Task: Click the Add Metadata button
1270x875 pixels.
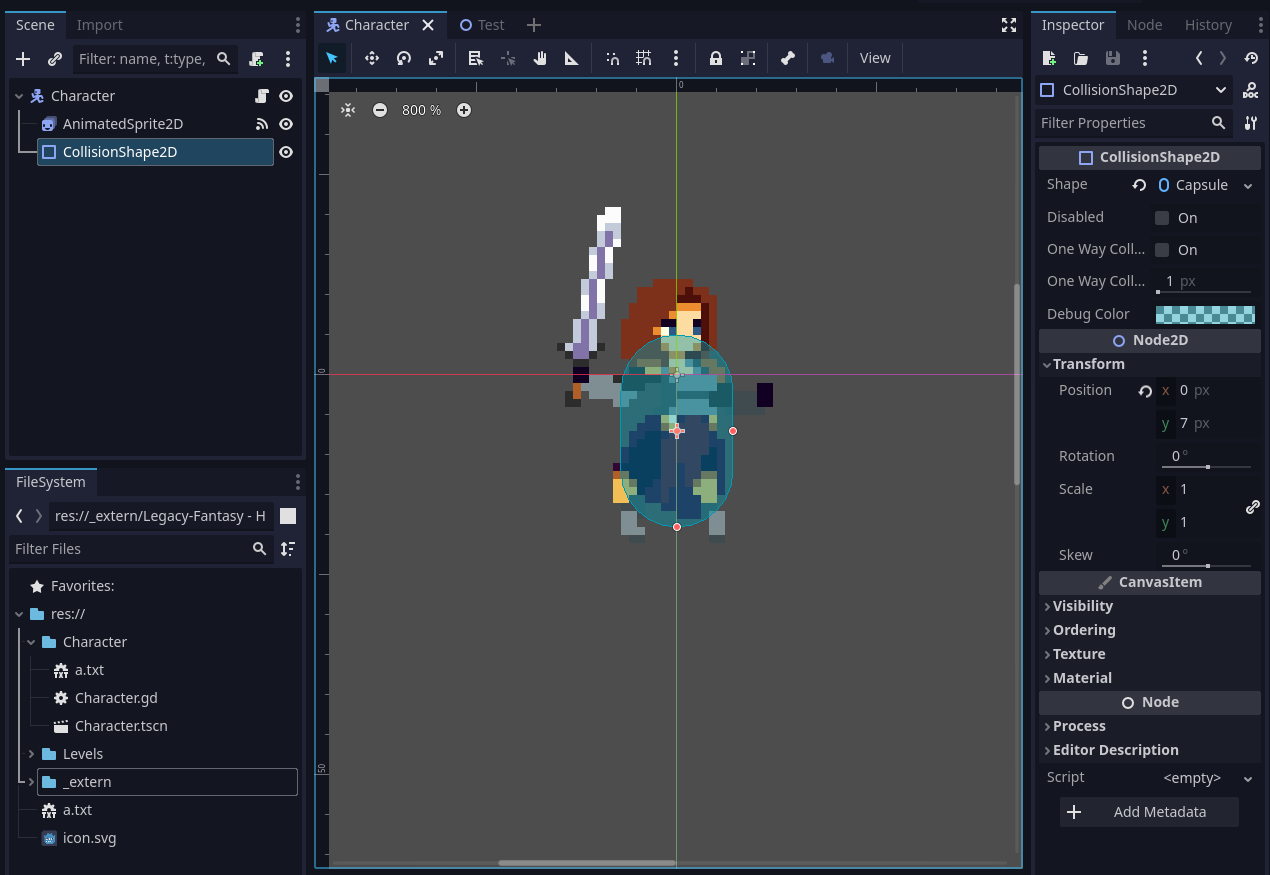Action: 1148,811
